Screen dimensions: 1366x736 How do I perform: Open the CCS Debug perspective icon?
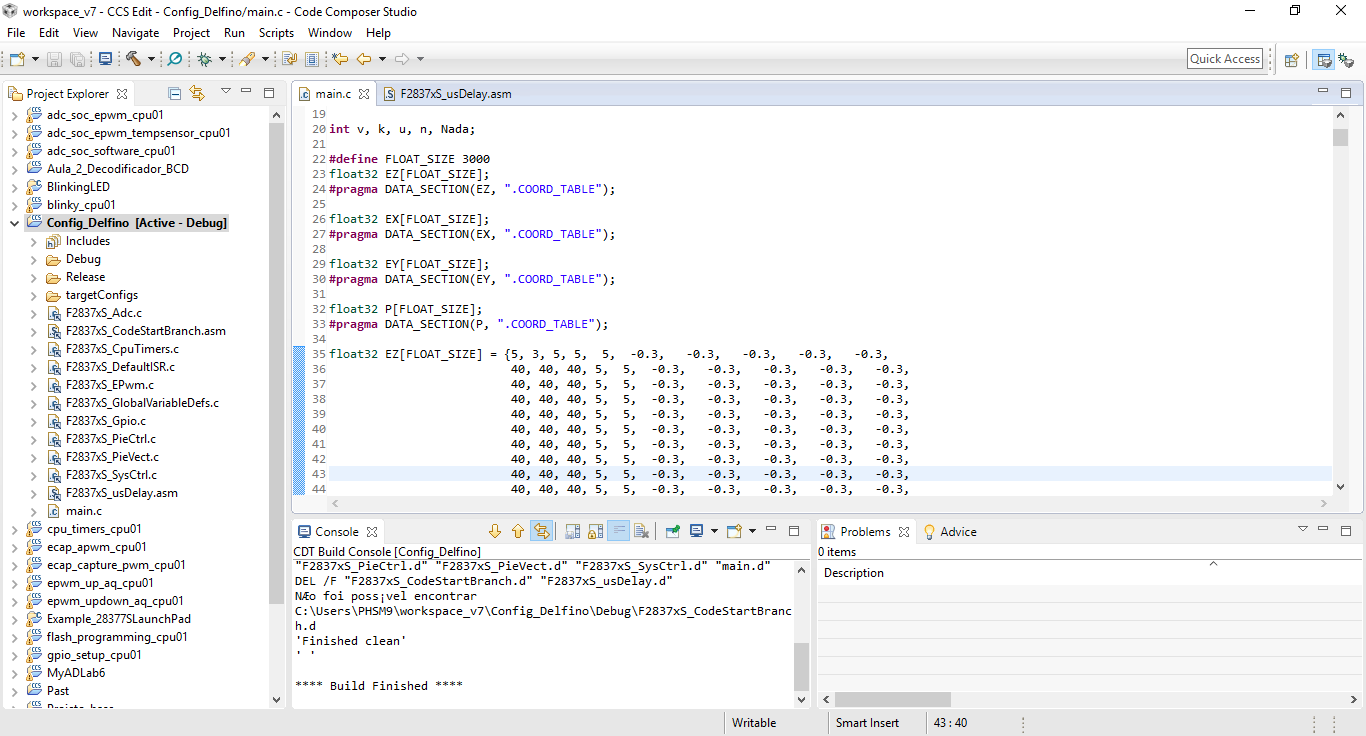coord(1346,60)
